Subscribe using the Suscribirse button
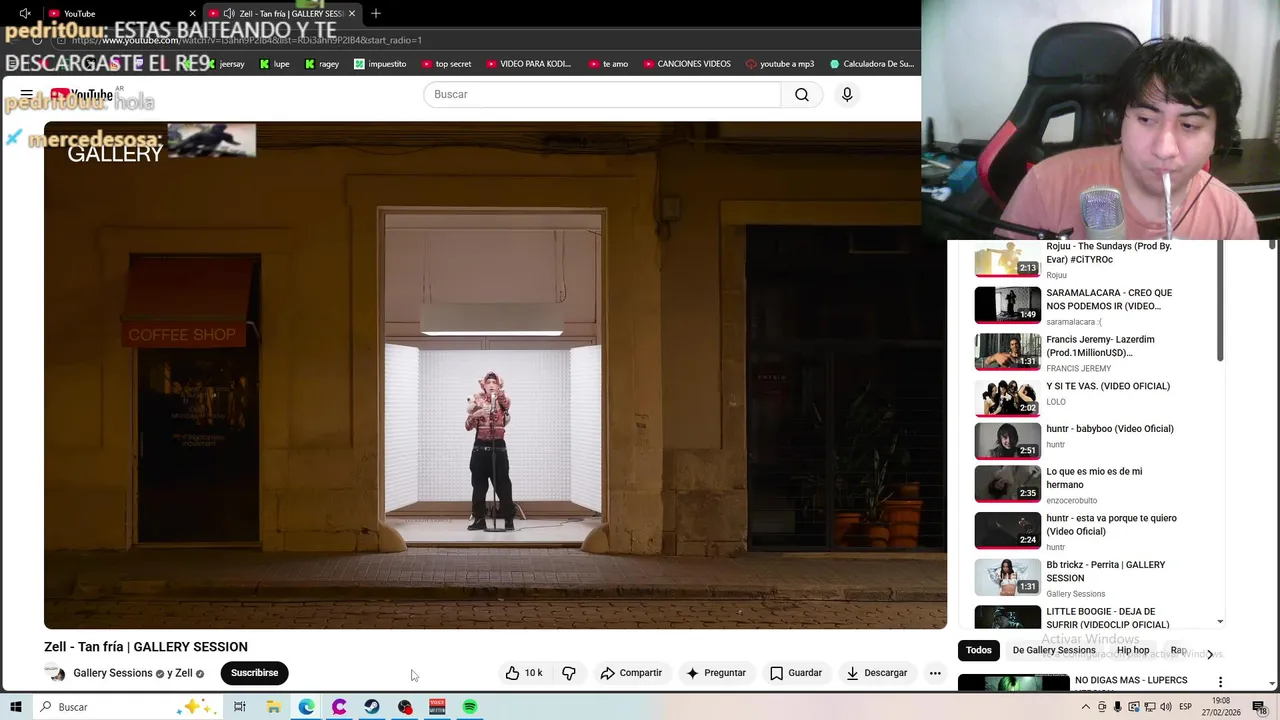1280x720 pixels. (255, 673)
